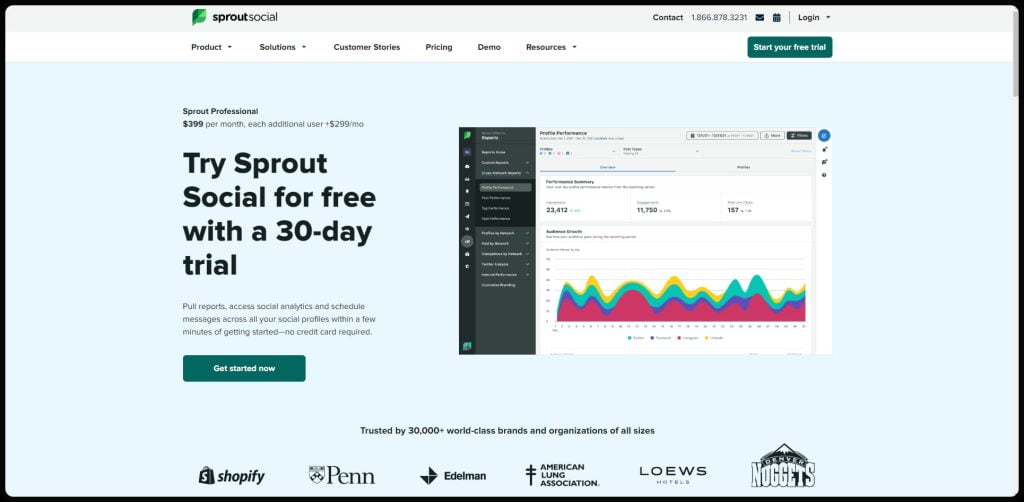1024x502 pixels.
Task: Click the American Lung Association logo
Action: pos(562,475)
